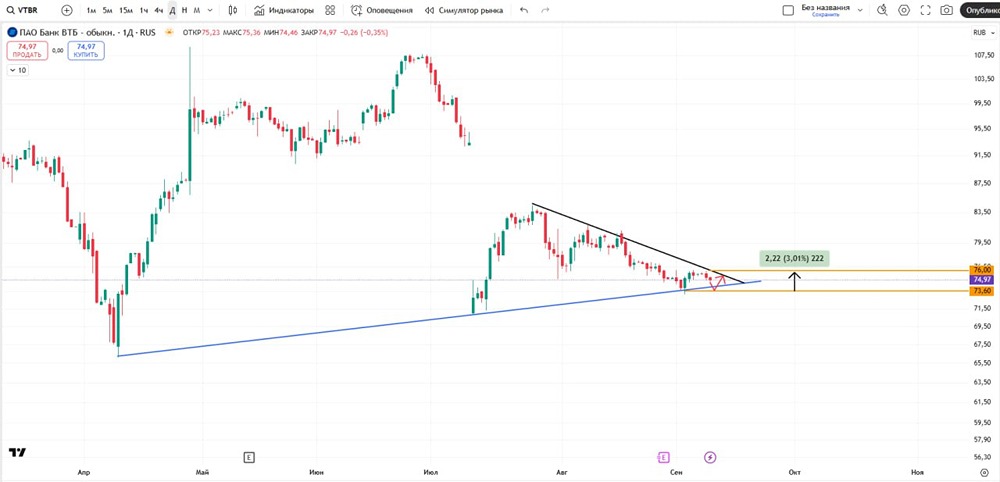Click the КУПИТЬ 74,97 buy button
Screen dimensions: 1000x482
coord(86,50)
